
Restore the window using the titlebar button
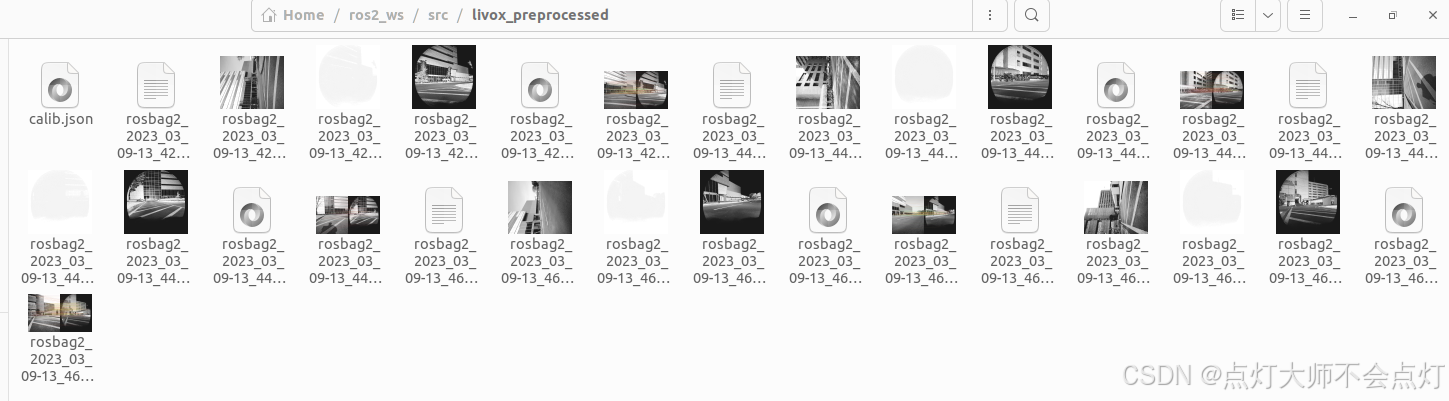1392,15
